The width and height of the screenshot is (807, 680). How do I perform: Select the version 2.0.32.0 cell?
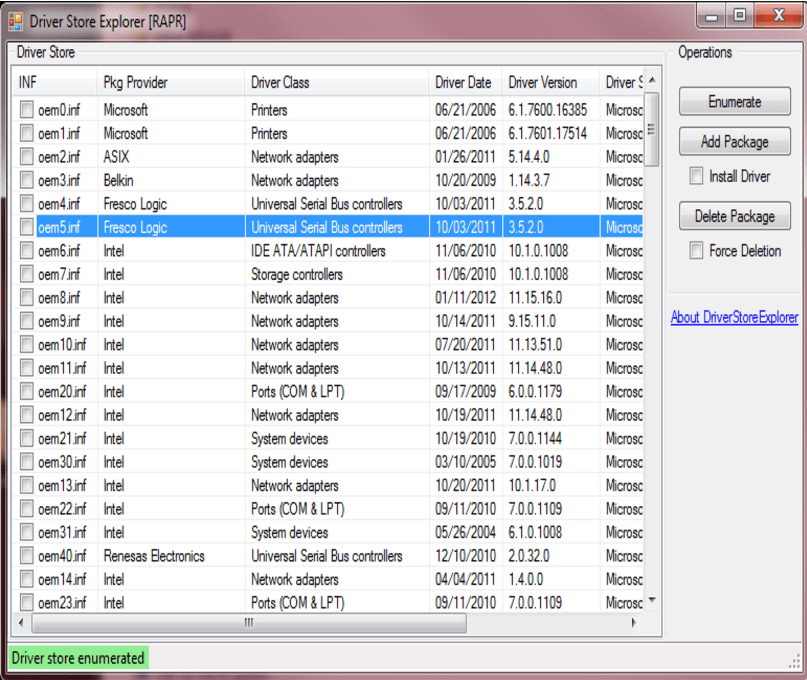(x=529, y=556)
